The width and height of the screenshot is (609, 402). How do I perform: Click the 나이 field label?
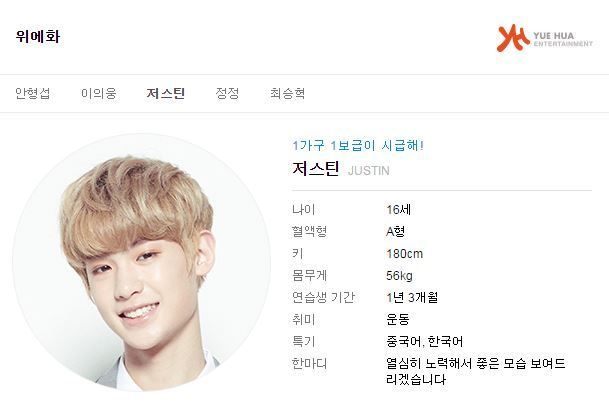[303, 210]
